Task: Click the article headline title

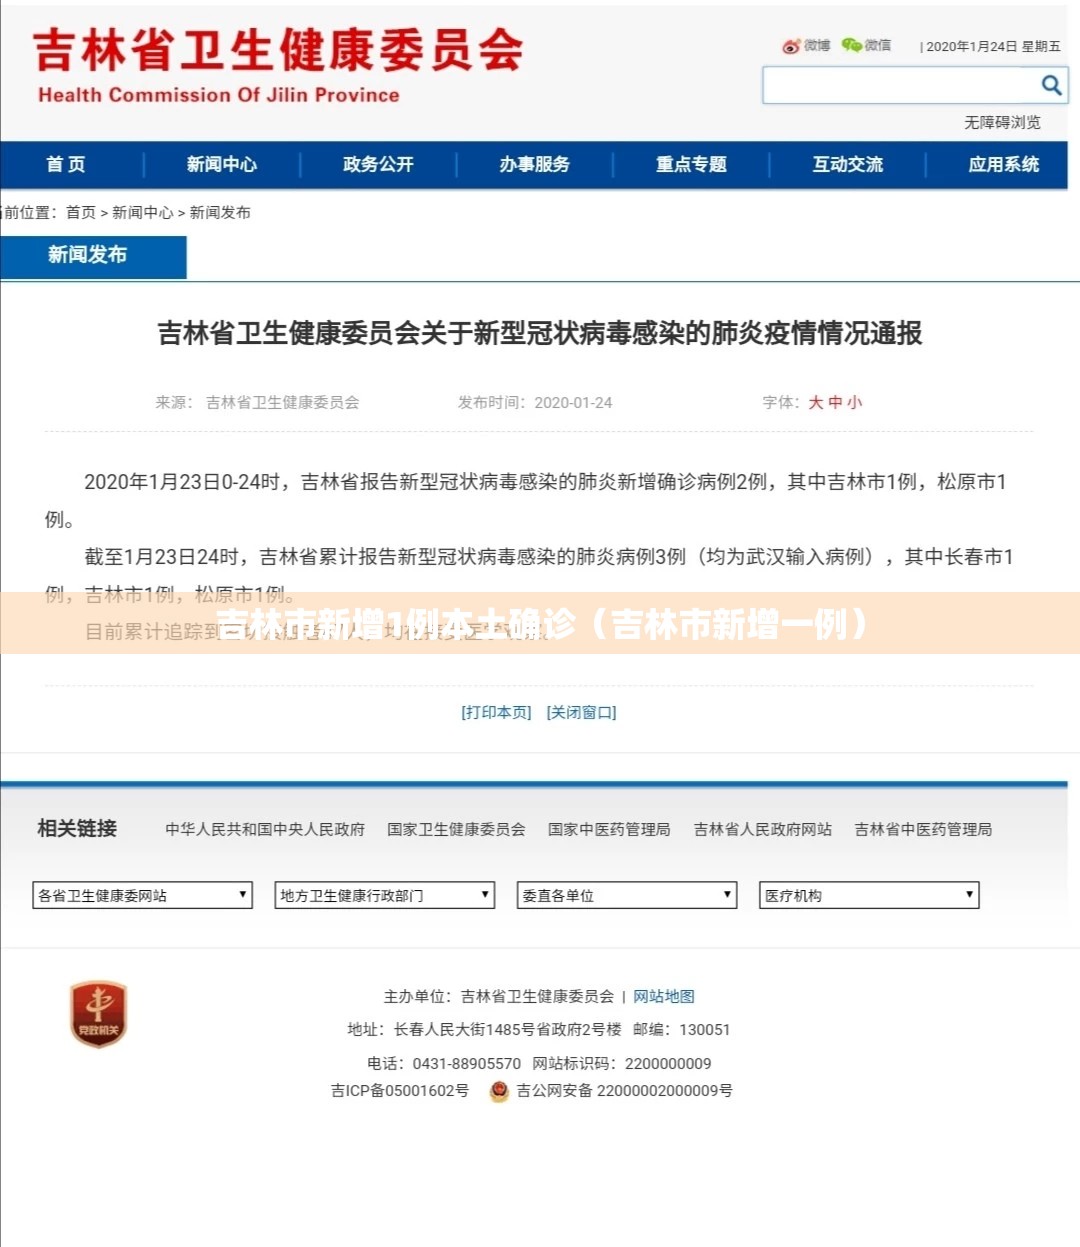Action: coord(540,333)
